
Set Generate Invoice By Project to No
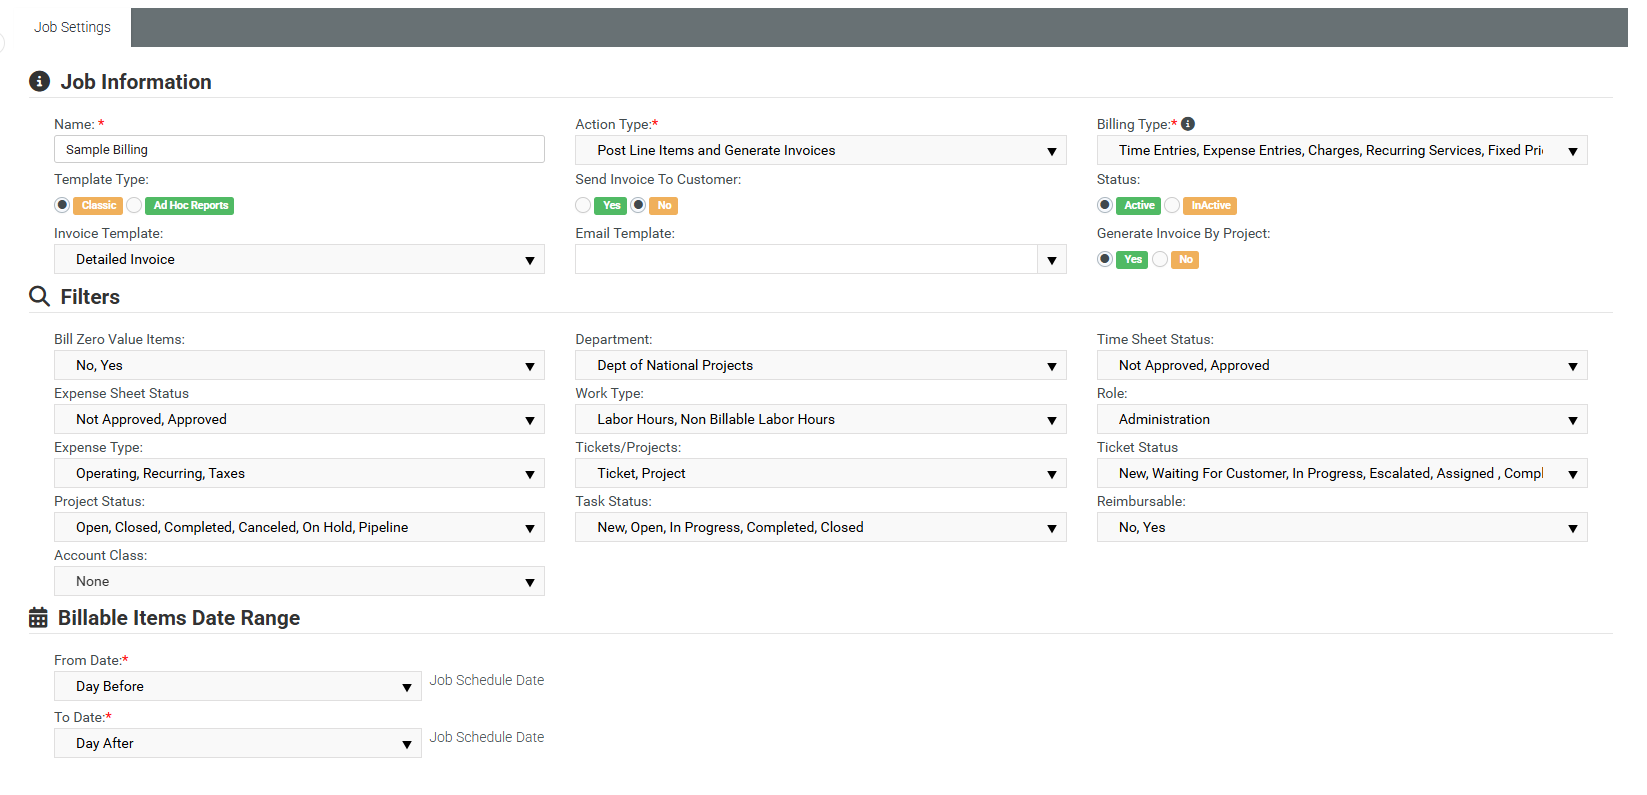1160,259
